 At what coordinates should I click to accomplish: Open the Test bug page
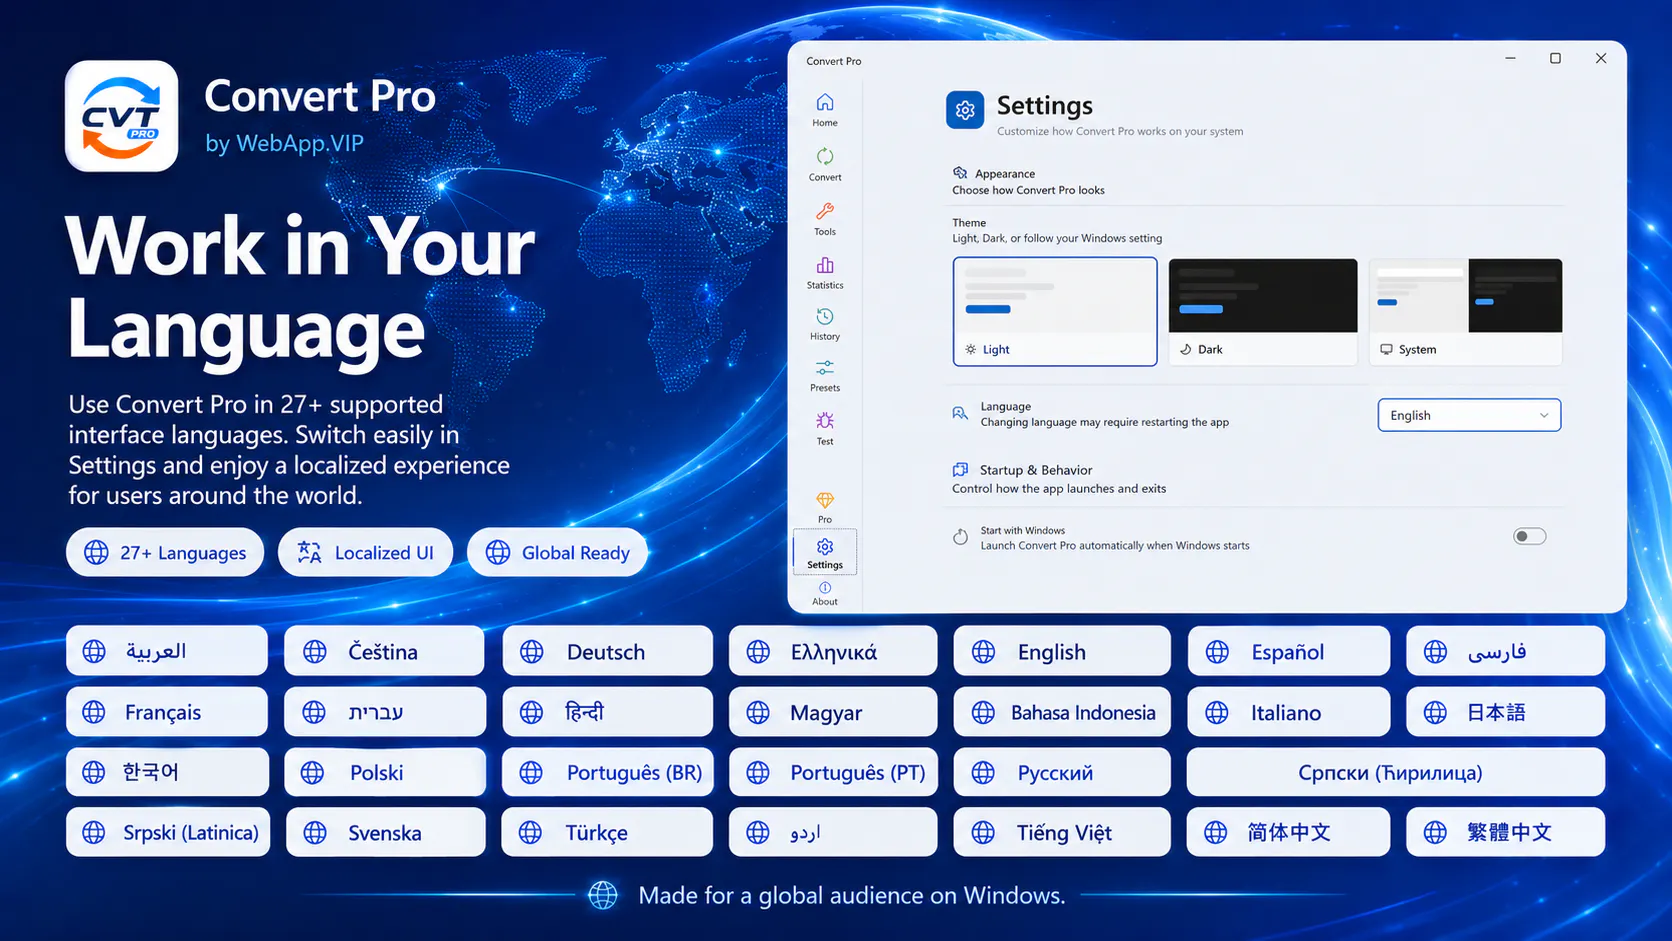point(825,428)
